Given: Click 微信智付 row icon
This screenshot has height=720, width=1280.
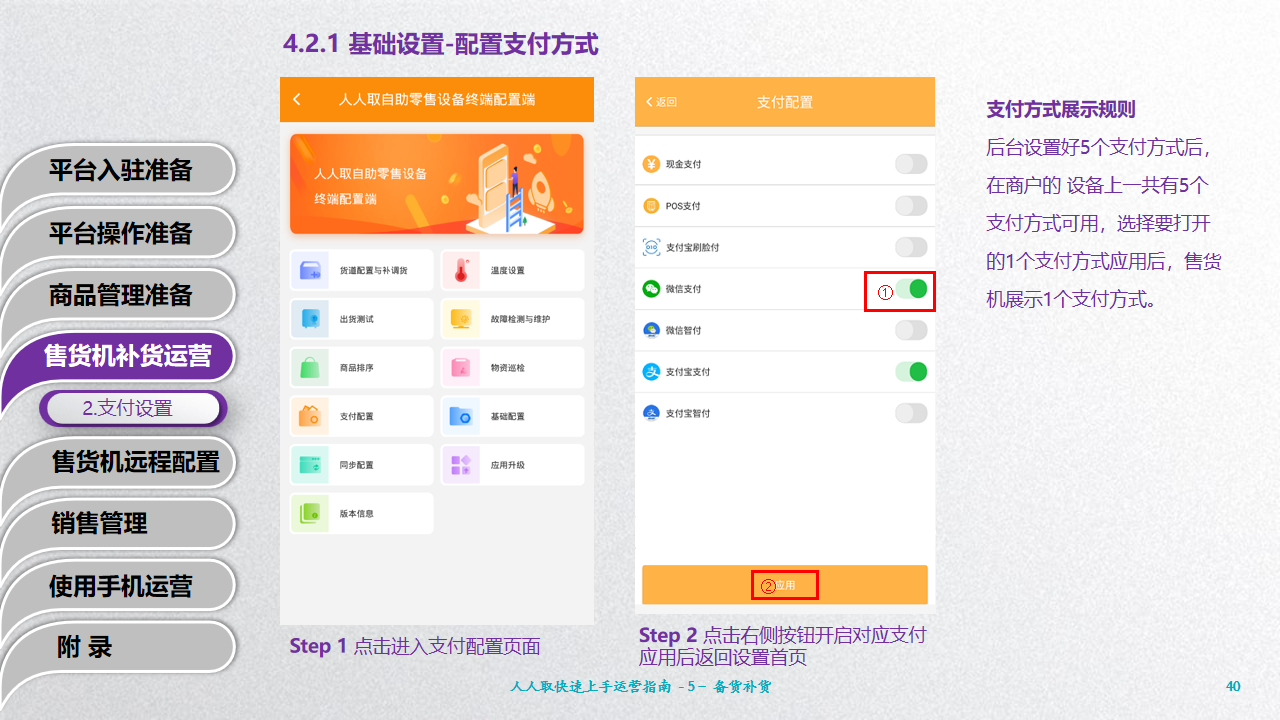Looking at the screenshot, I should pos(651,330).
